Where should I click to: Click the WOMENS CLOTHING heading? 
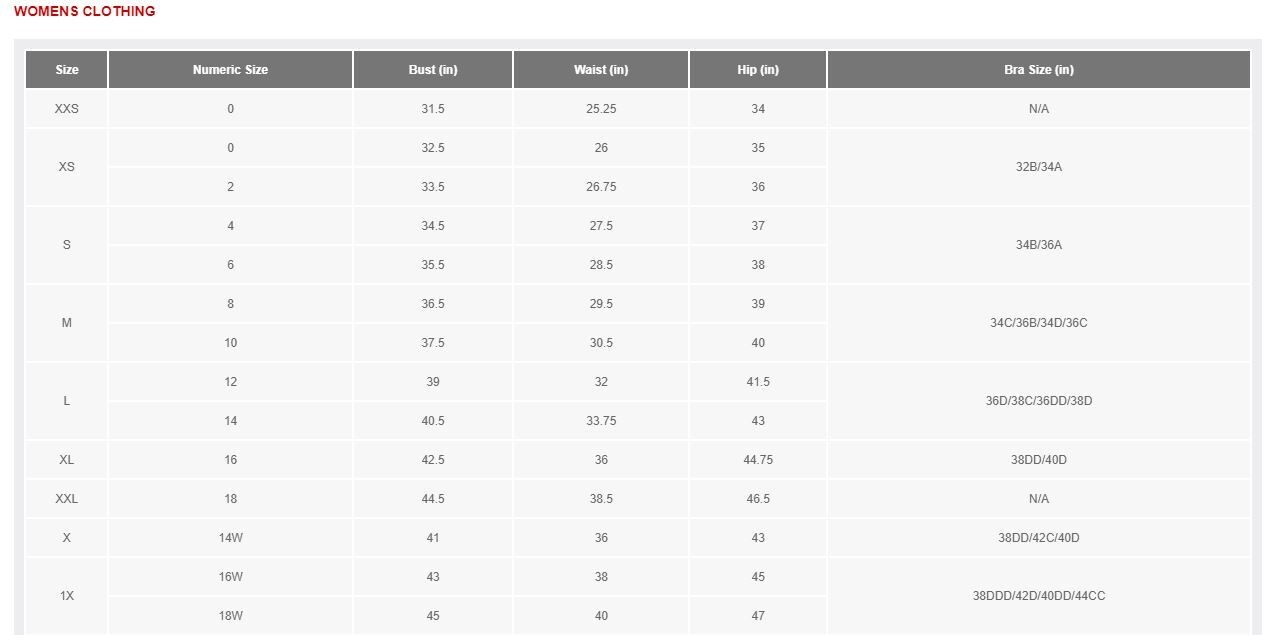pos(85,11)
